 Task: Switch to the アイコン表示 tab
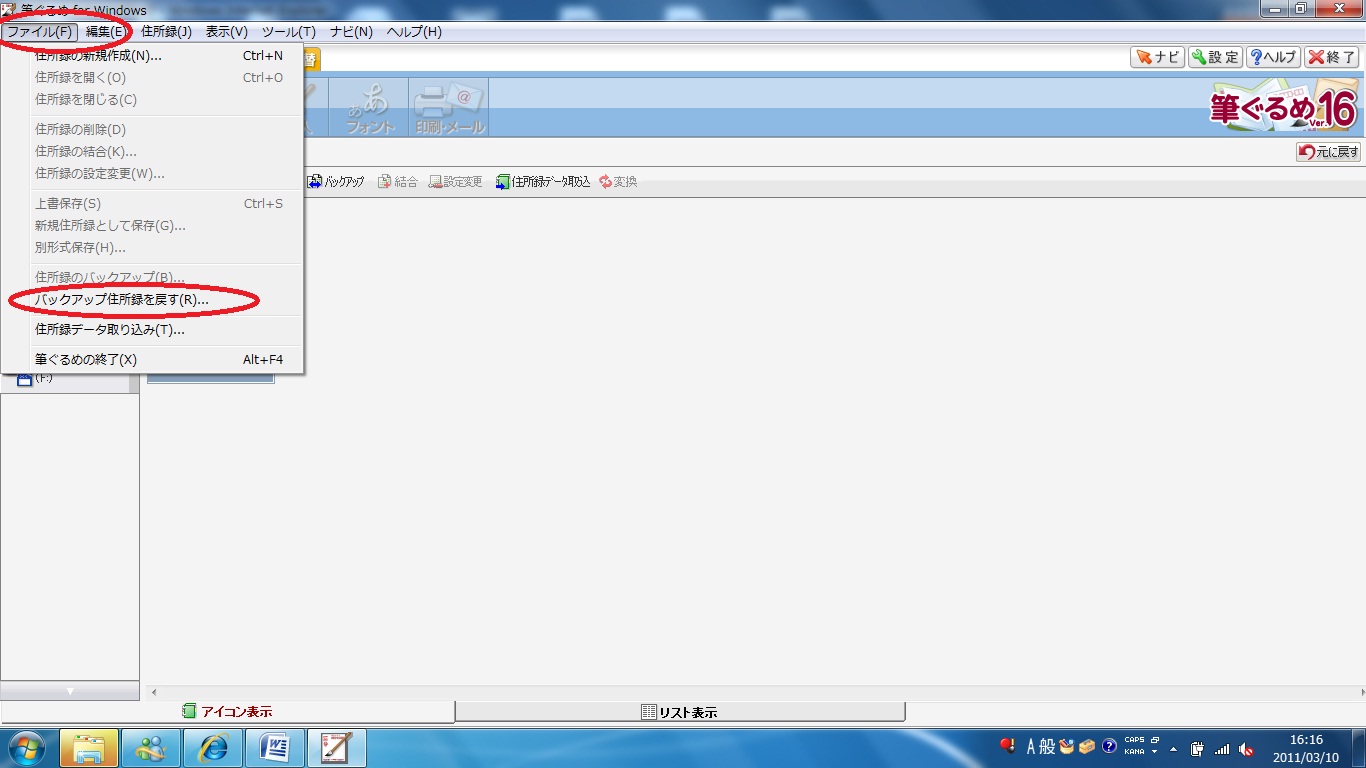click(x=227, y=712)
